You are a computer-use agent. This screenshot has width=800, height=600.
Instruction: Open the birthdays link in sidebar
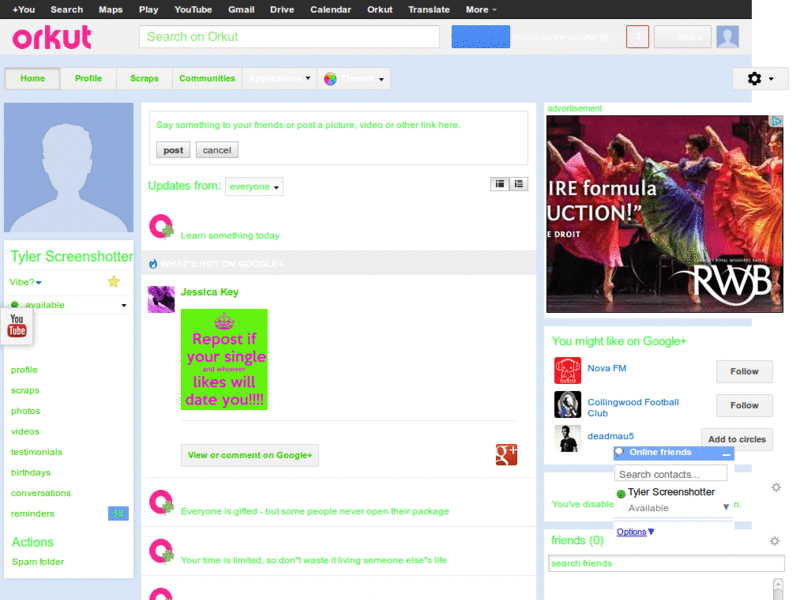pos(31,472)
